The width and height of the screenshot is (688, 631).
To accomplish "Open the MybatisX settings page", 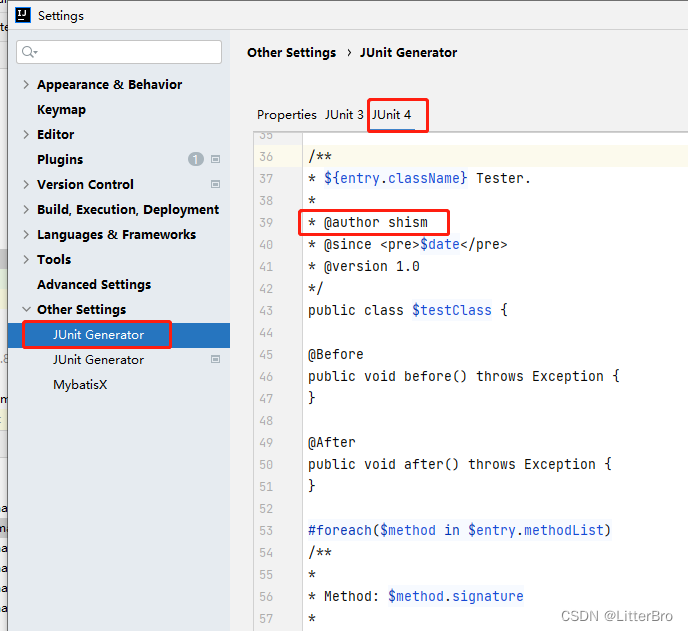I will pyautogui.click(x=80, y=384).
